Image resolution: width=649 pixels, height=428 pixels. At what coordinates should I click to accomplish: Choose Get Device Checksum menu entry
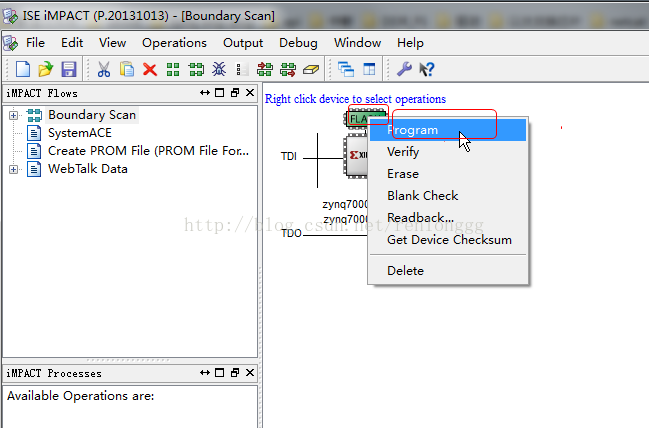pos(448,240)
